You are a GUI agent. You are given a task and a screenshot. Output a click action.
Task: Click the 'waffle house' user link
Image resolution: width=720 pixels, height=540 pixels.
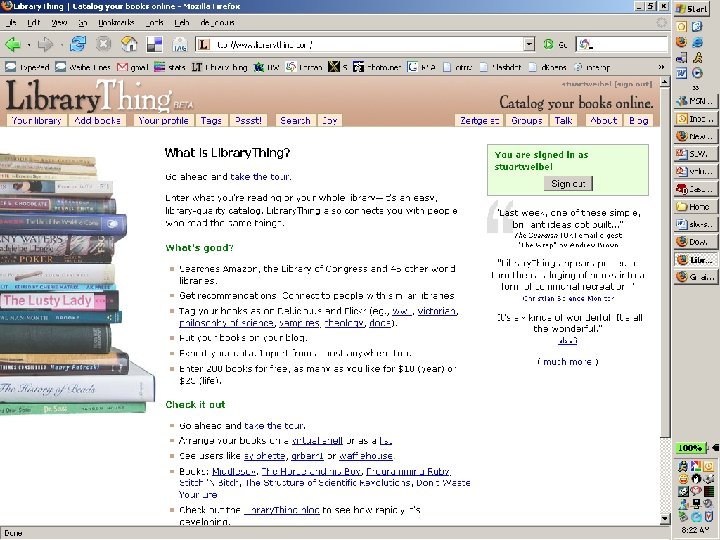tap(366, 456)
